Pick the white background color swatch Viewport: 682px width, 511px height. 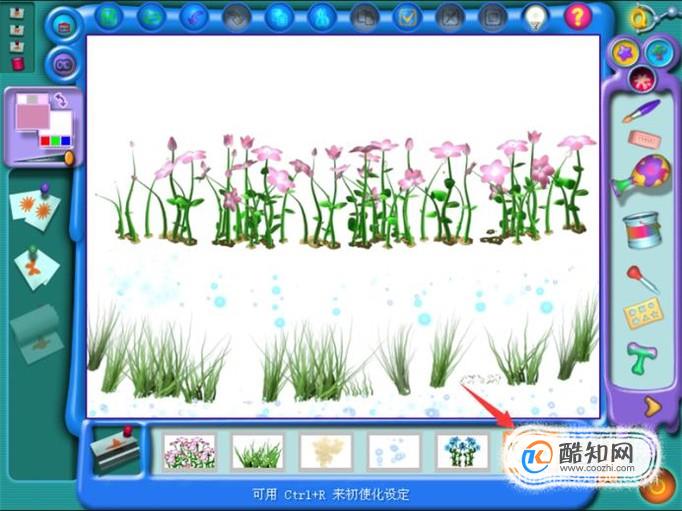[x=61, y=124]
